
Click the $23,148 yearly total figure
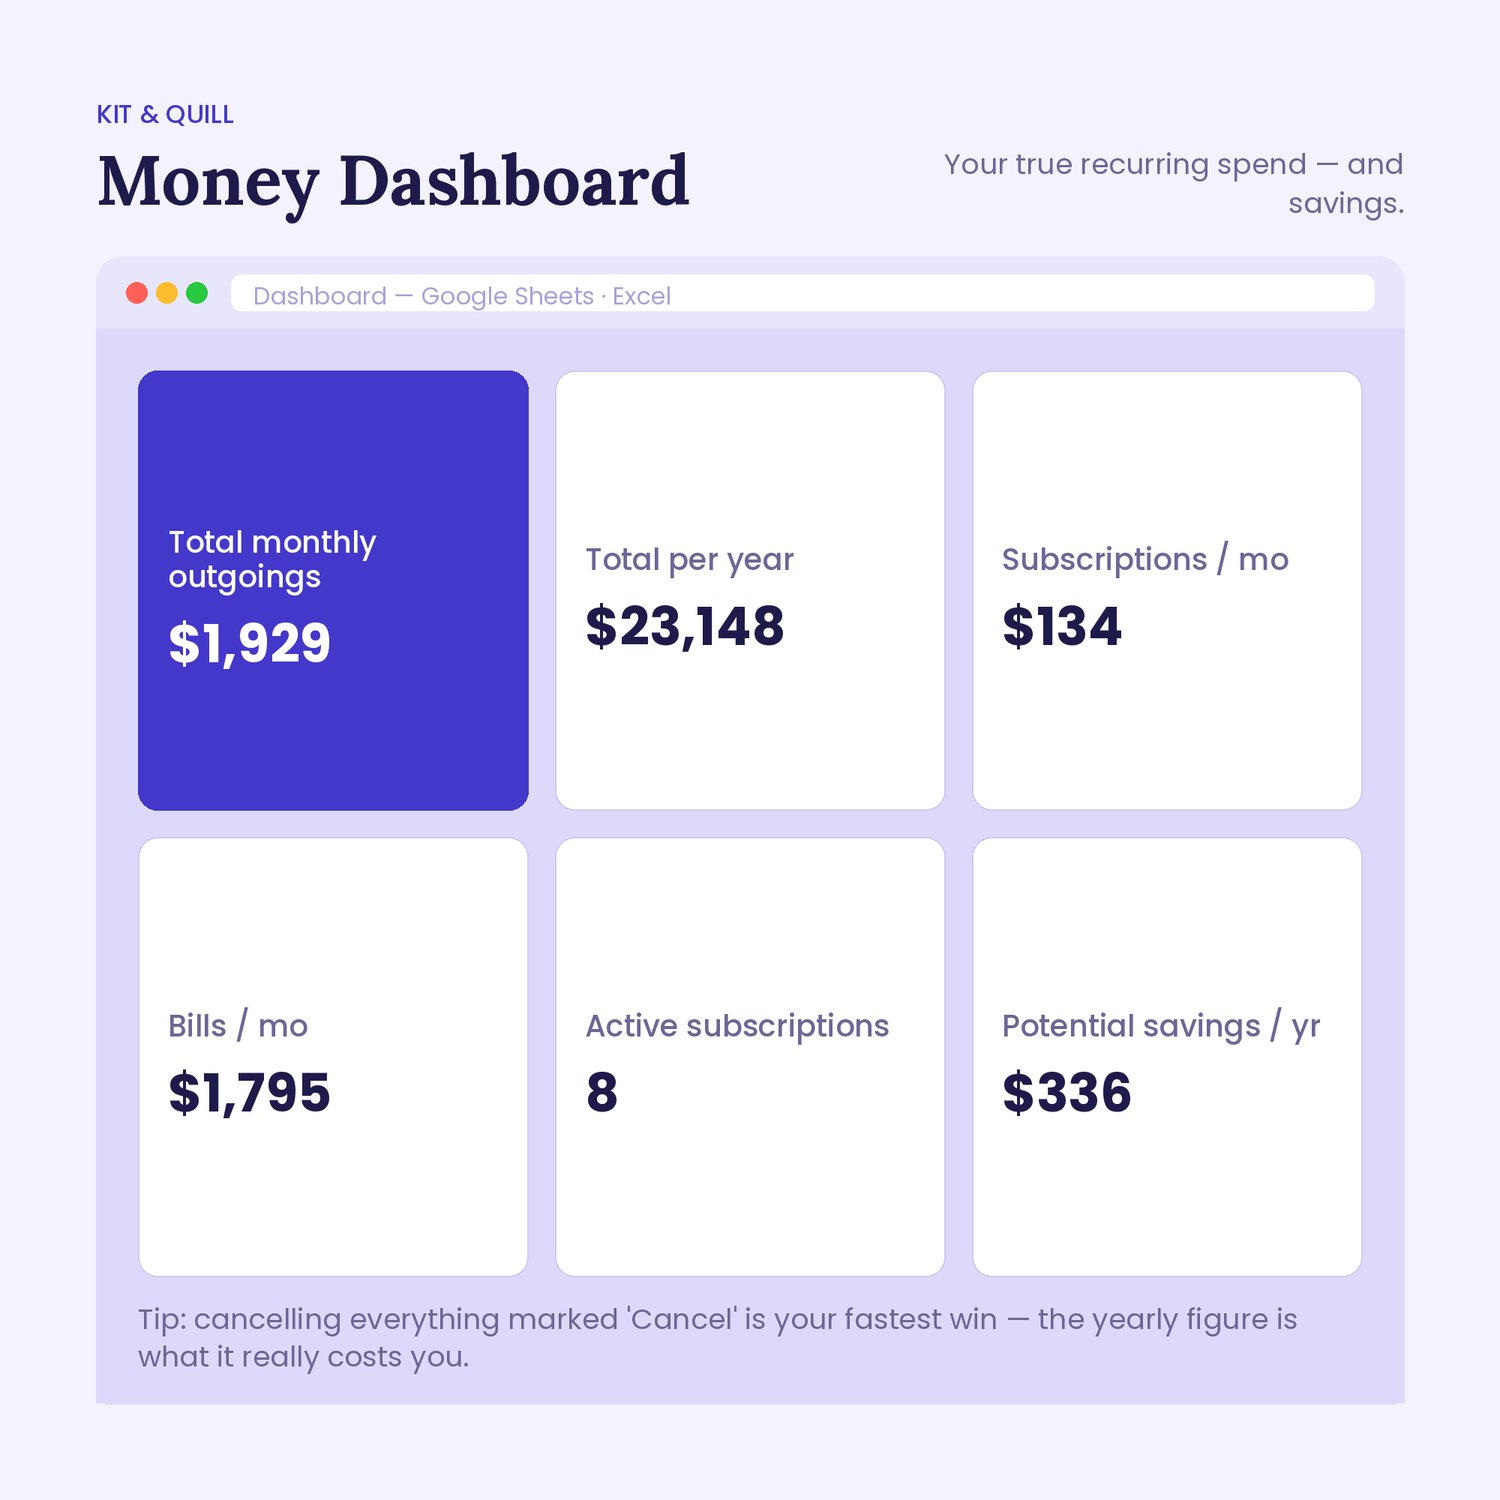pyautogui.click(x=685, y=627)
